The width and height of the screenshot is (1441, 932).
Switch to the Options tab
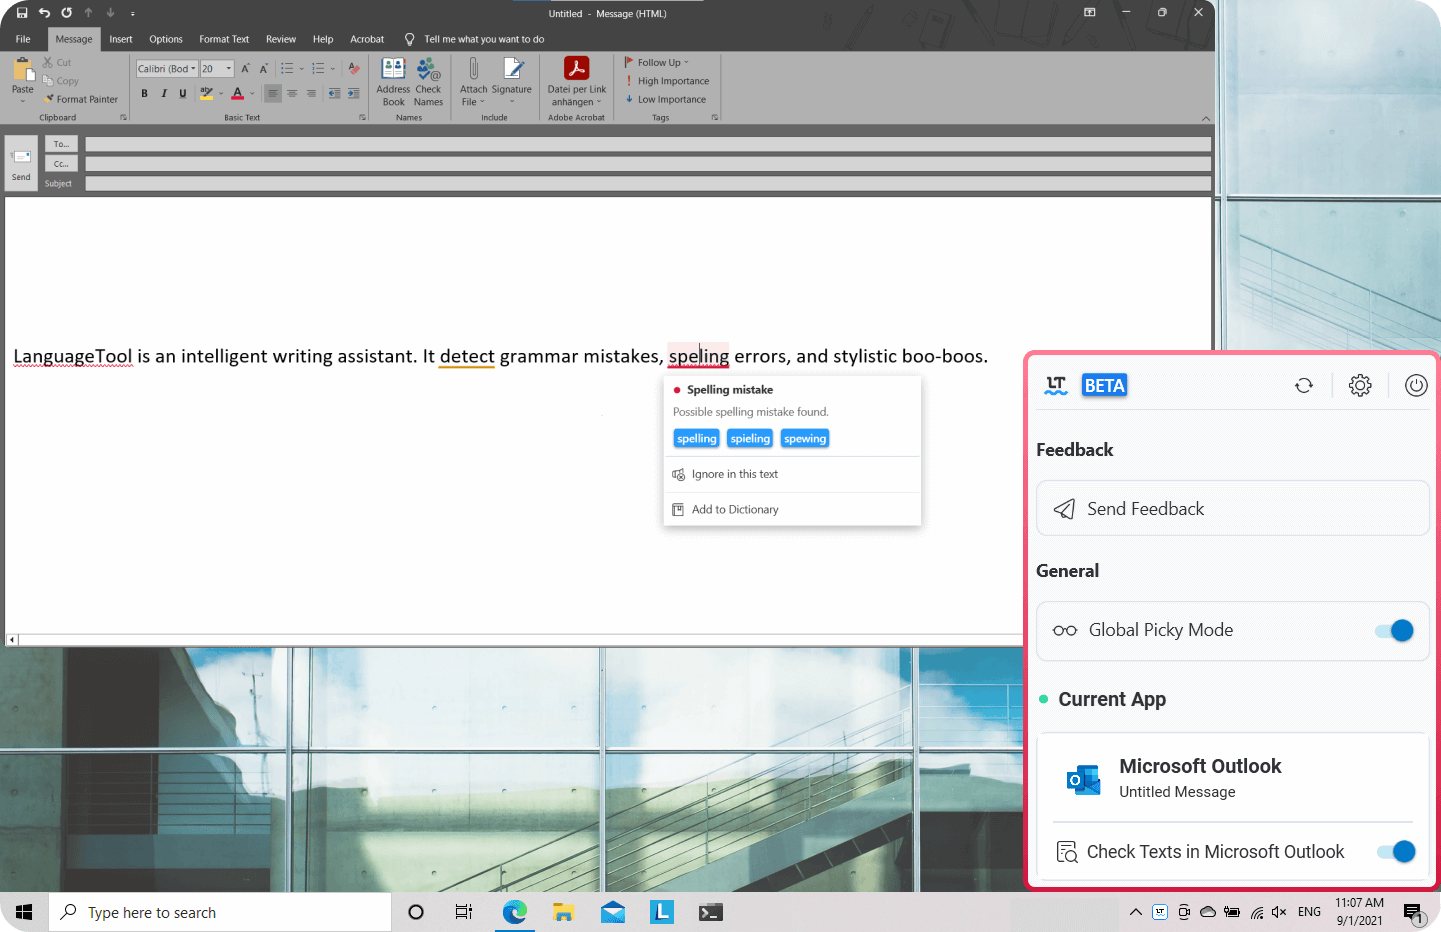point(166,39)
